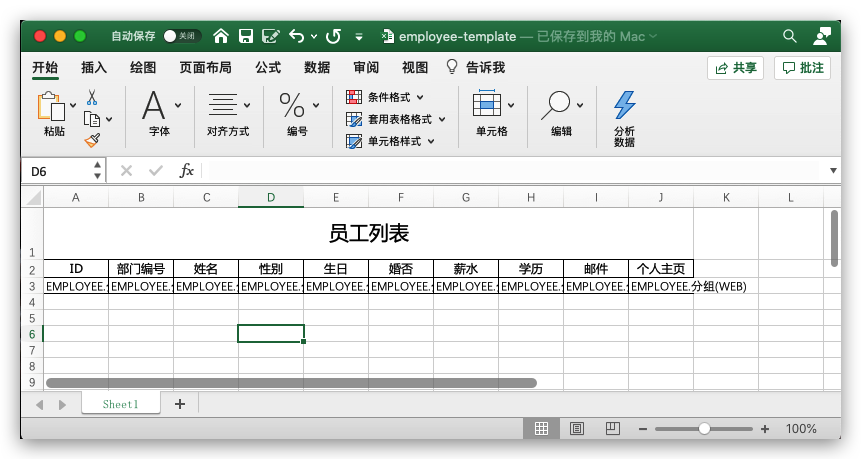Open the 单元格 cells group

tap(492, 114)
